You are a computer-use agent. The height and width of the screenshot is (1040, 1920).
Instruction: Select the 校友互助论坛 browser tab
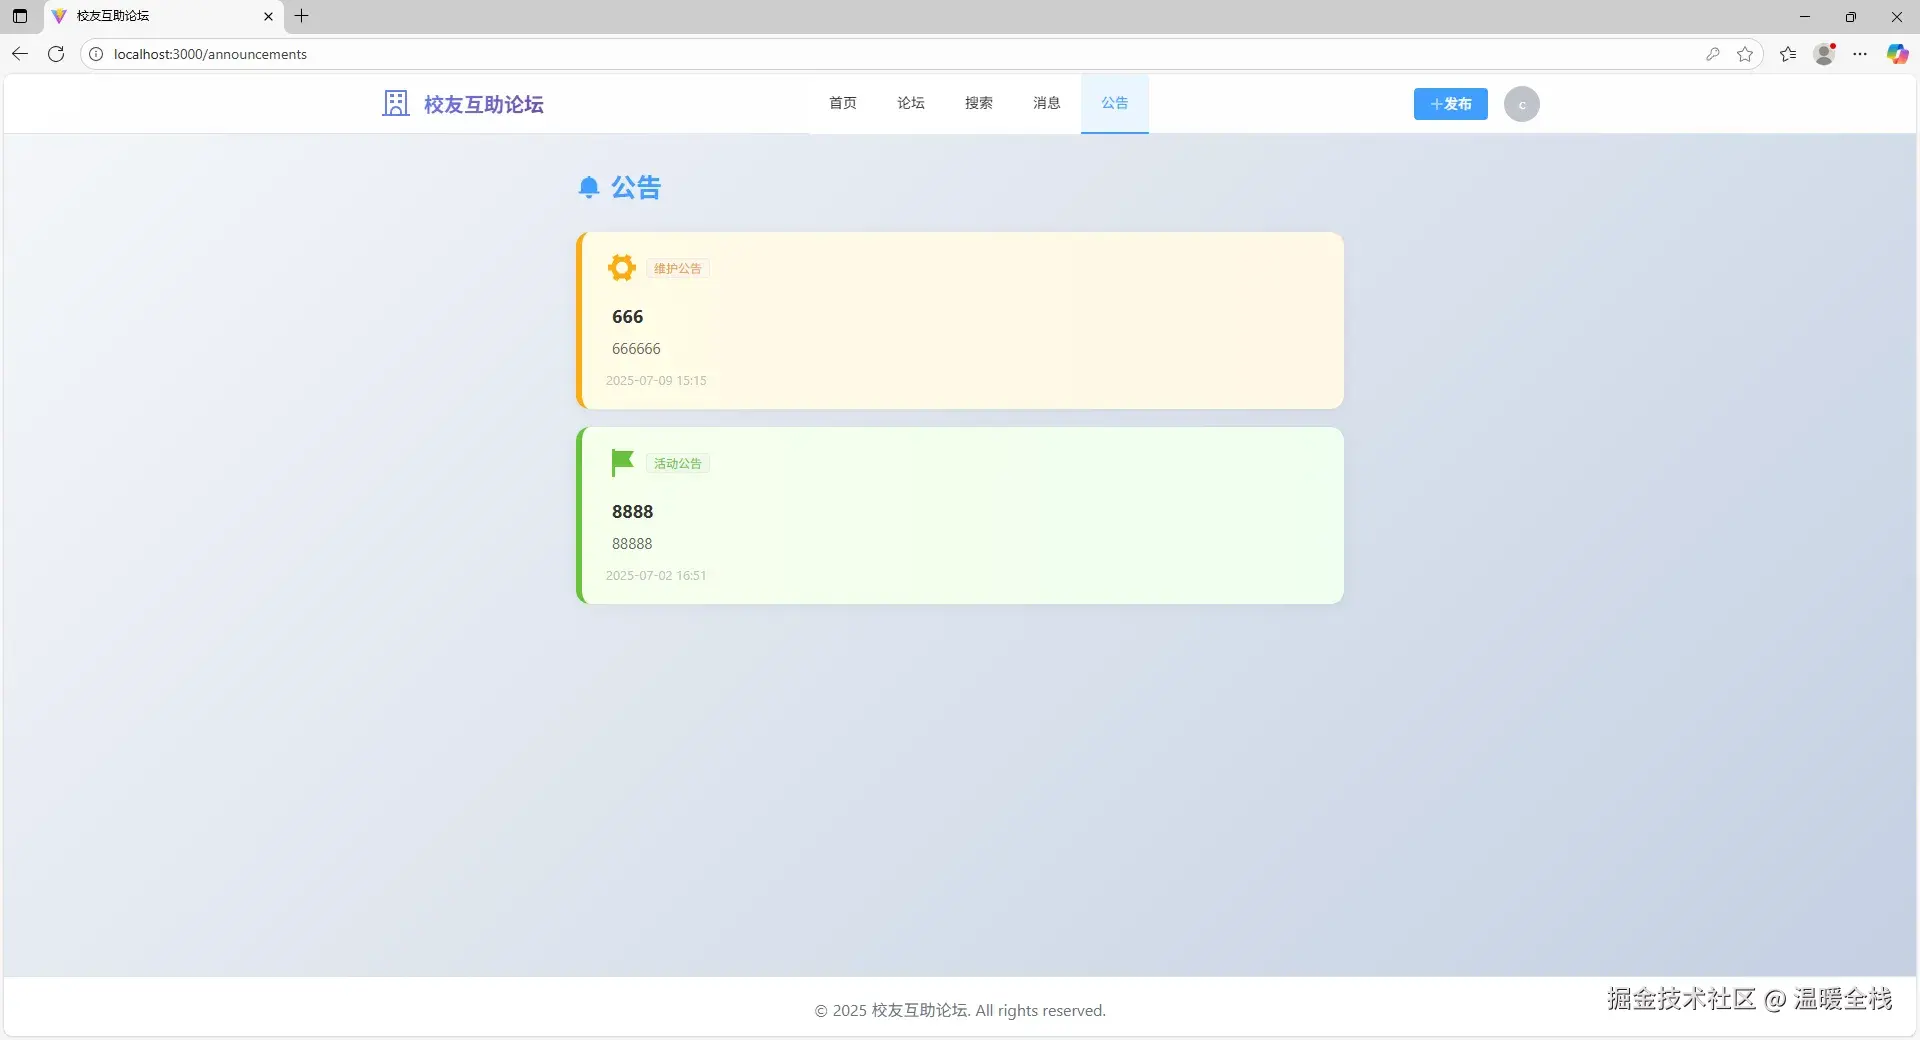click(x=164, y=16)
